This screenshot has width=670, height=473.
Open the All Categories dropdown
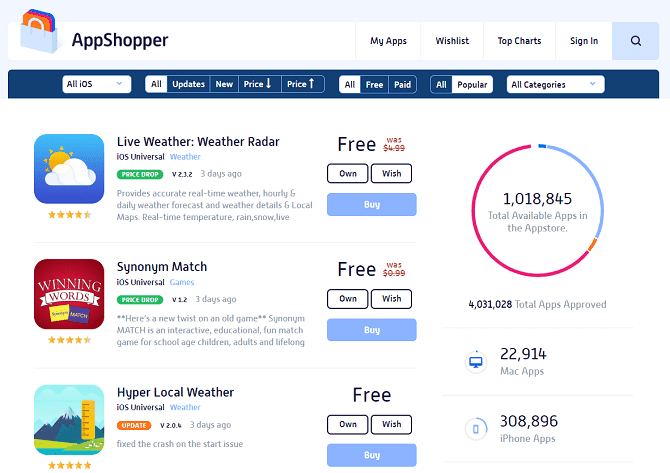point(555,84)
